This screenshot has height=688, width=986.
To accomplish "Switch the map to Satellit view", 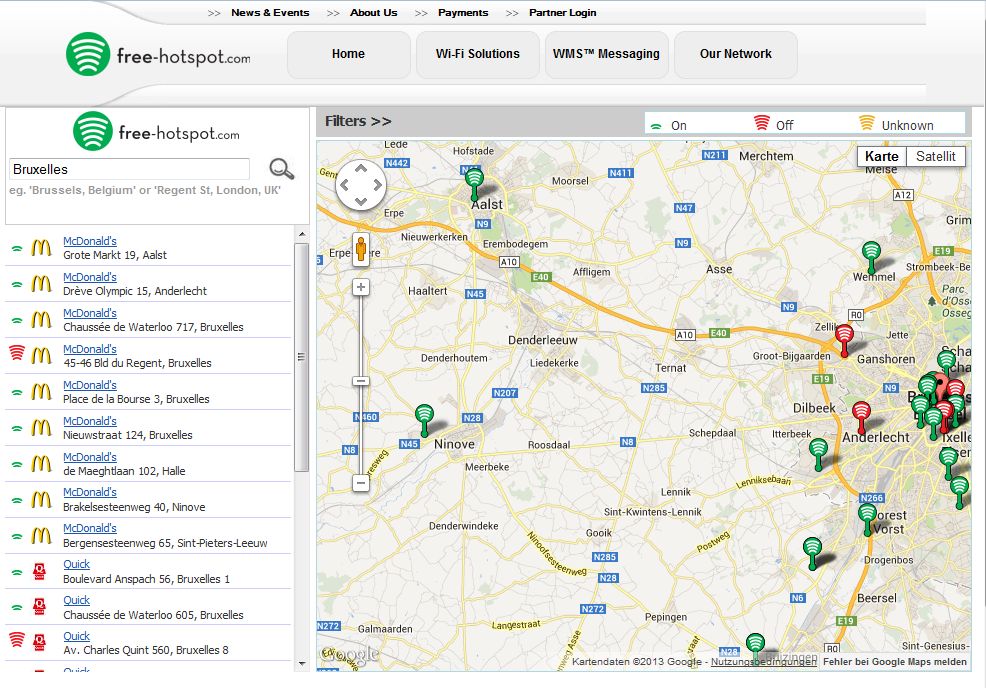I will 936,157.
